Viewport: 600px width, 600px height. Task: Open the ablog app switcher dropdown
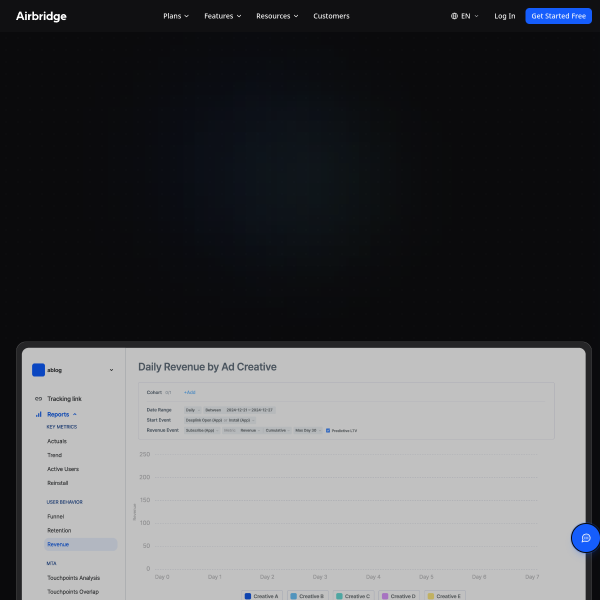point(111,370)
